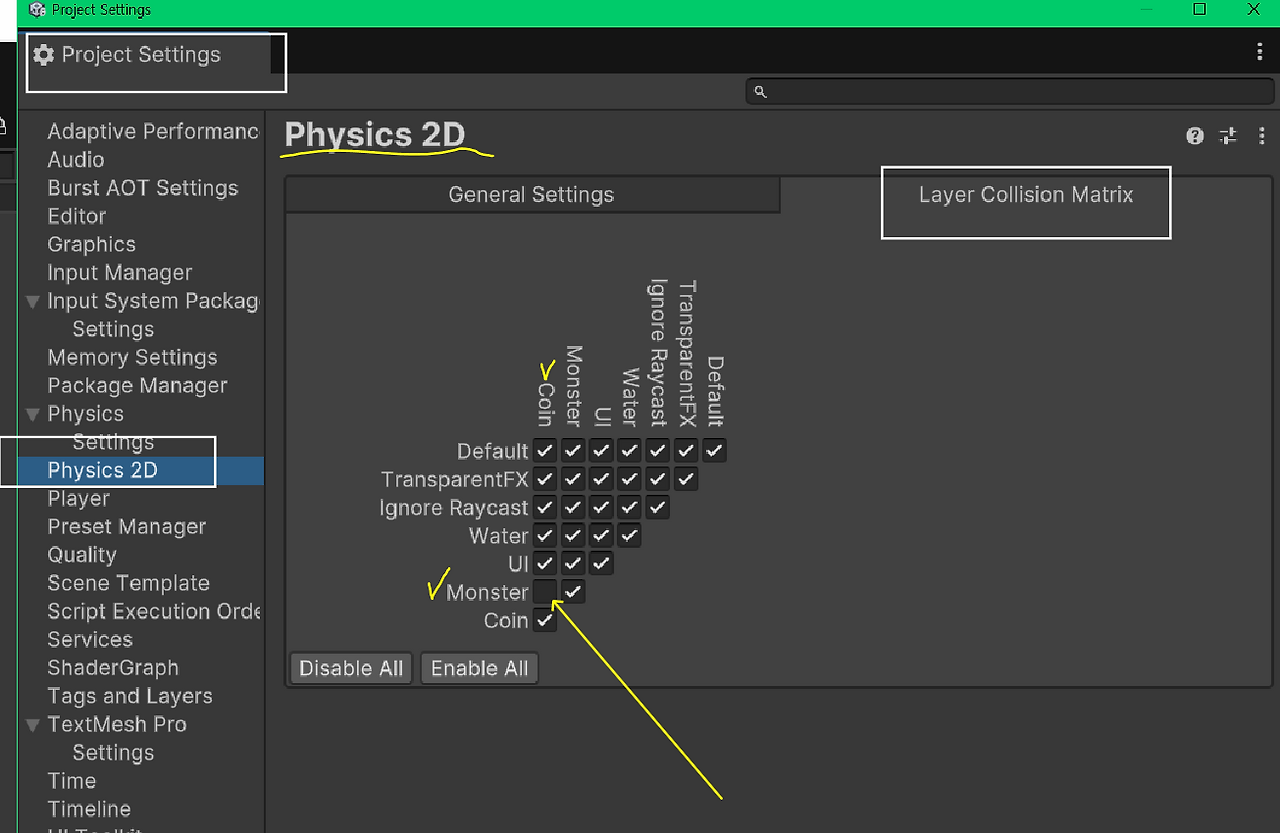The width and height of the screenshot is (1280, 833).
Task: Click the Enable All button
Action: coord(480,668)
